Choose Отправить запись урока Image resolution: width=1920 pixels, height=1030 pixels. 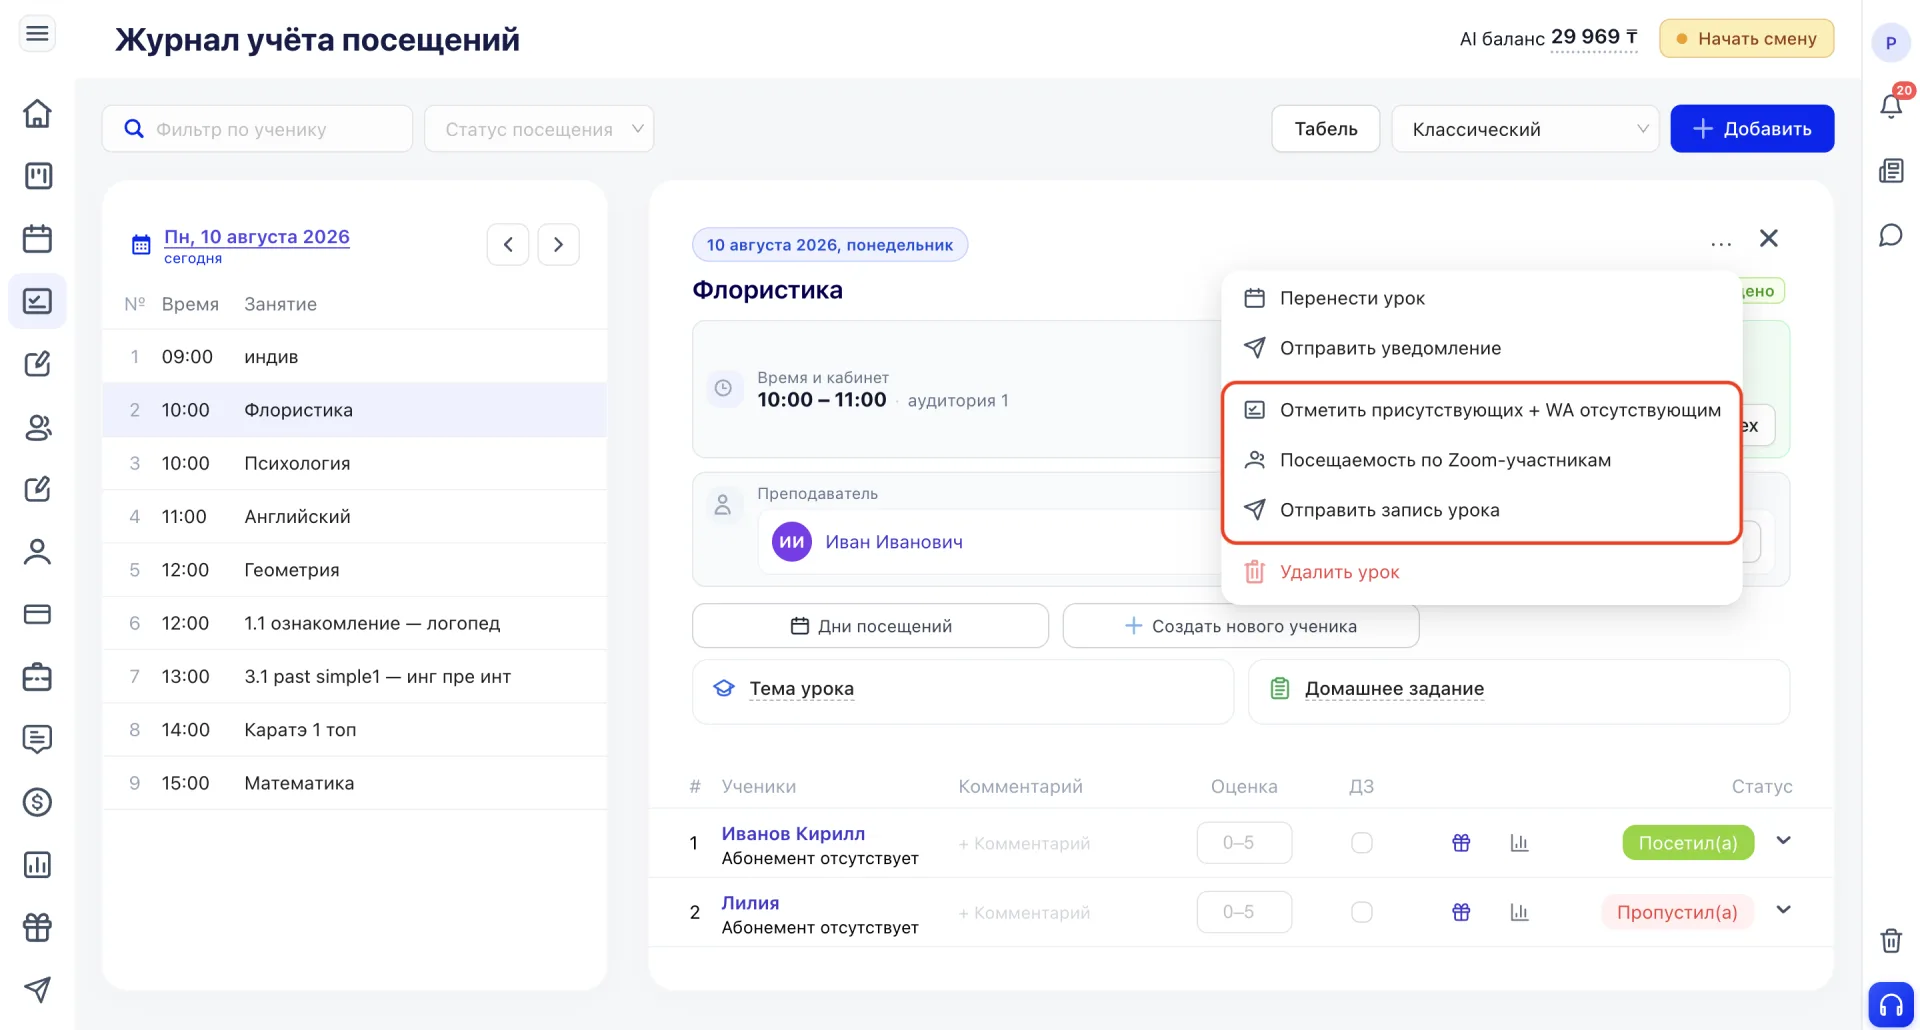[x=1481, y=510]
